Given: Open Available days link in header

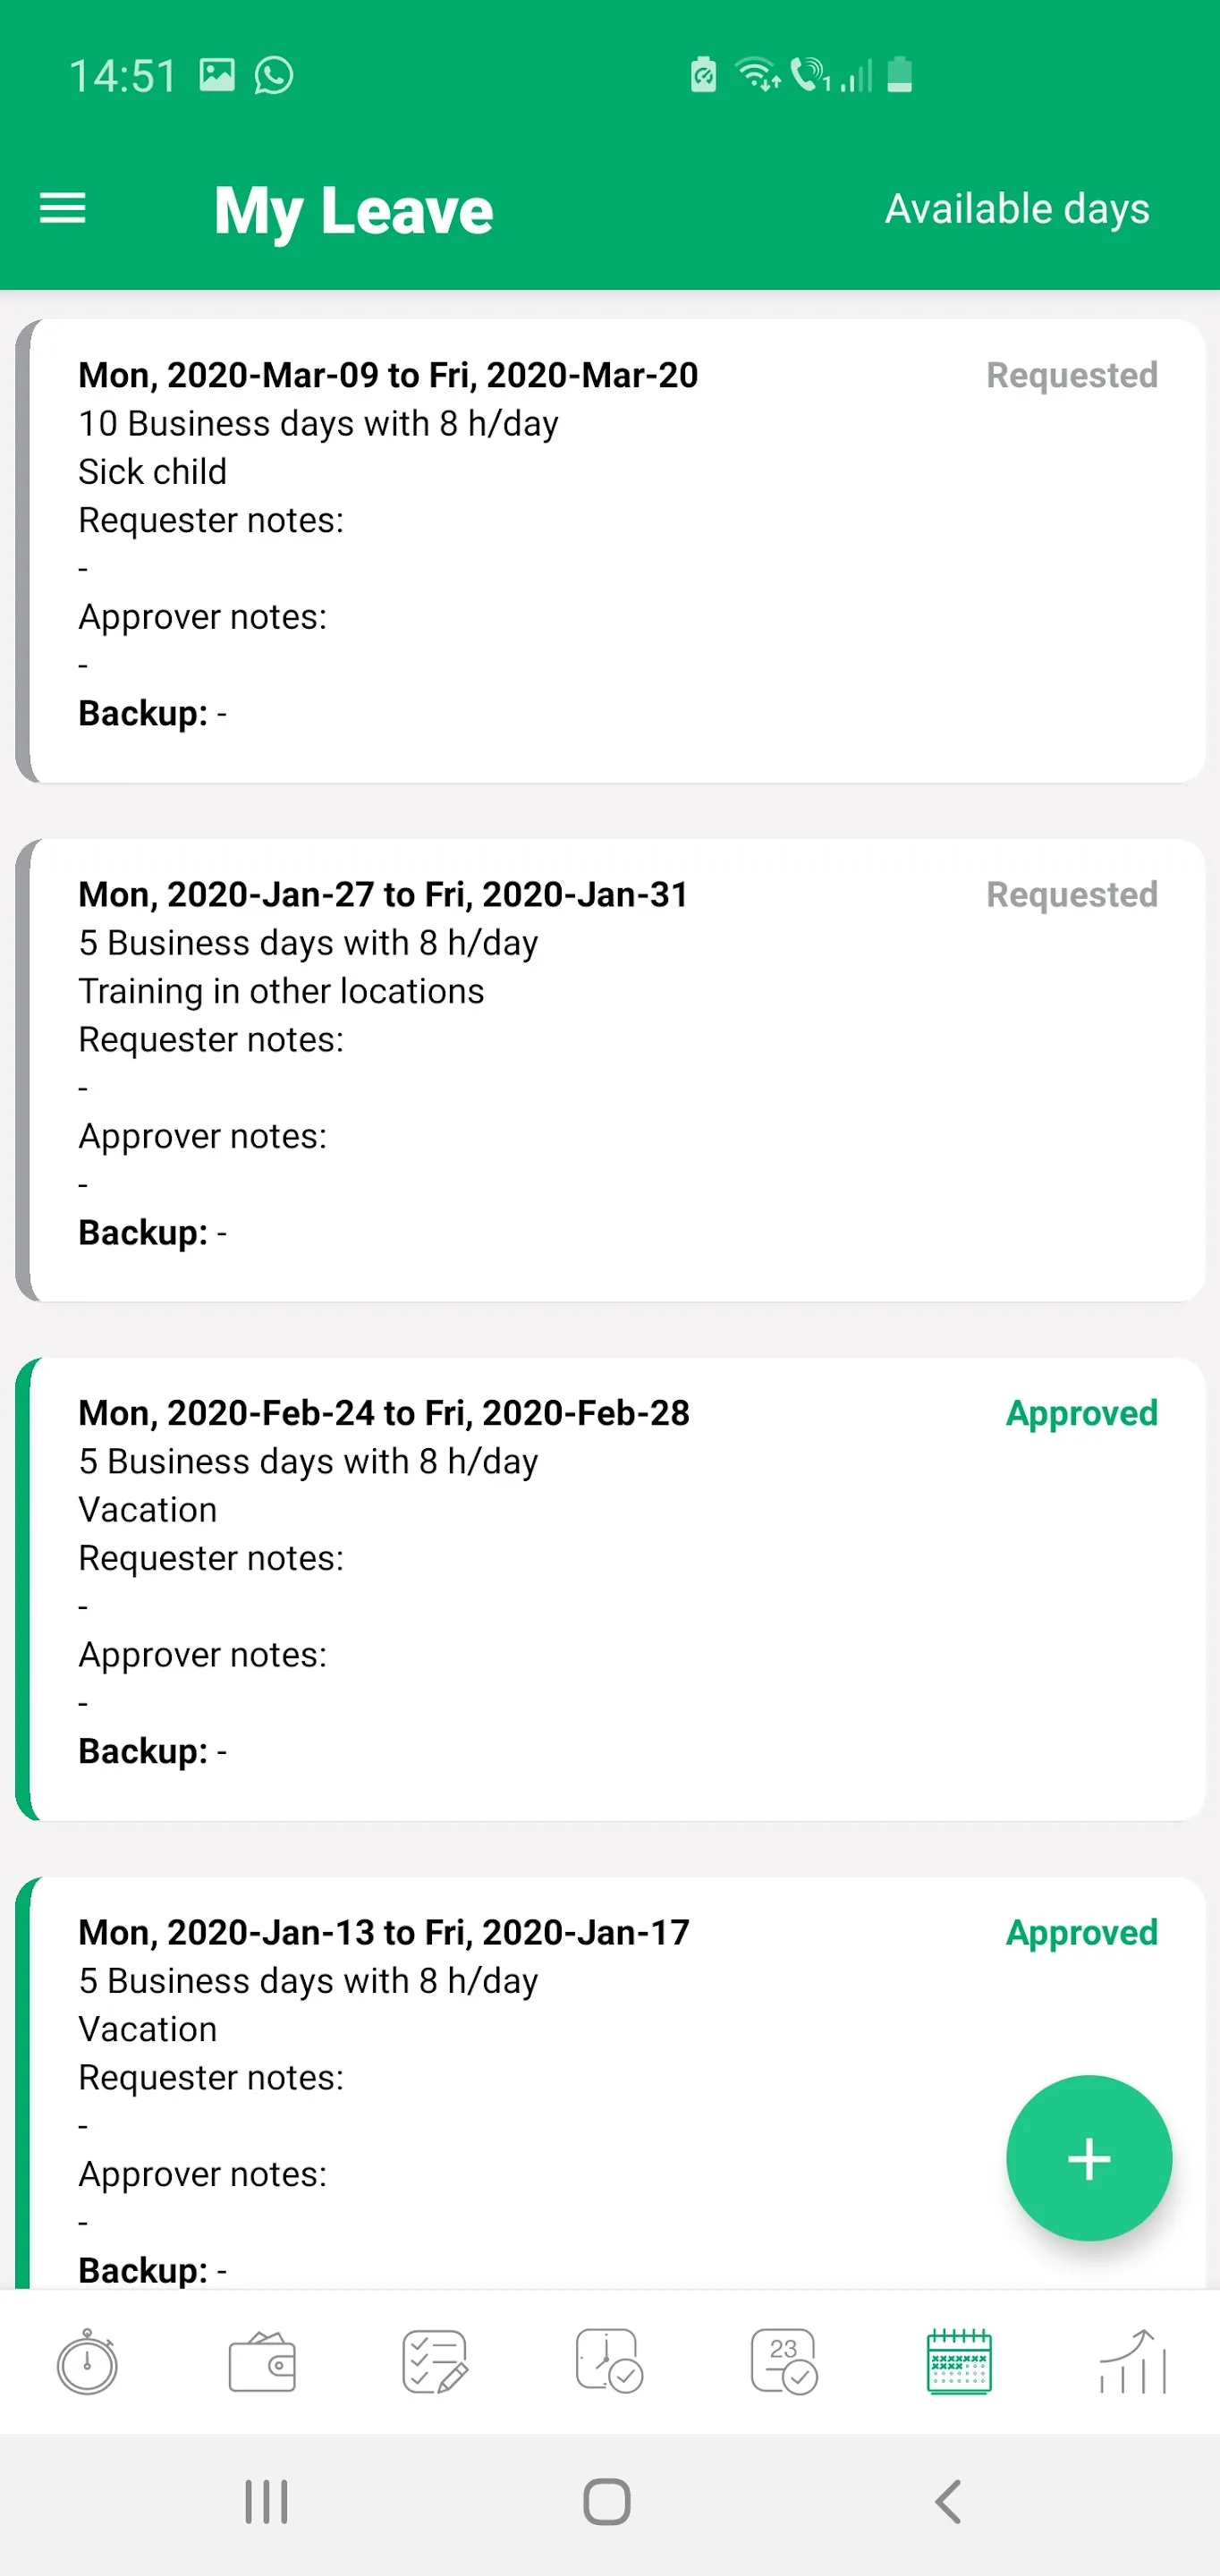Looking at the screenshot, I should tap(1017, 209).
